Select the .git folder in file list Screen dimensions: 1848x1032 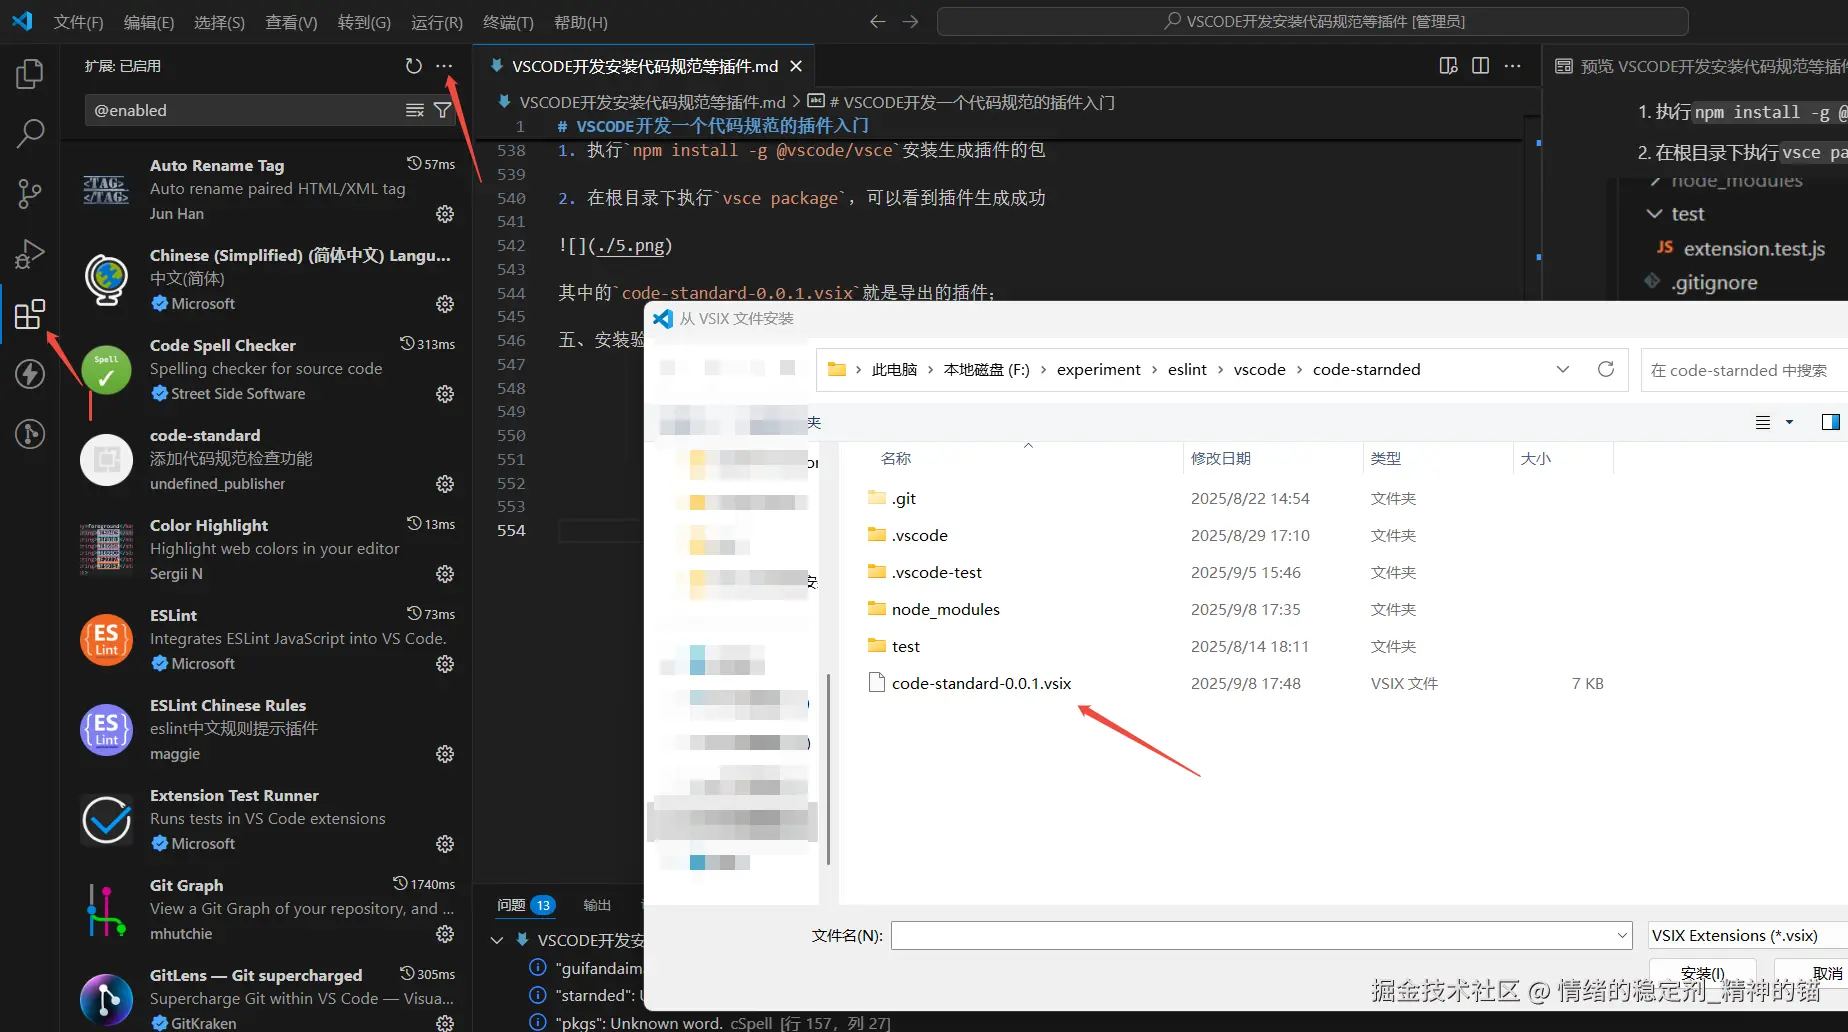pos(903,499)
